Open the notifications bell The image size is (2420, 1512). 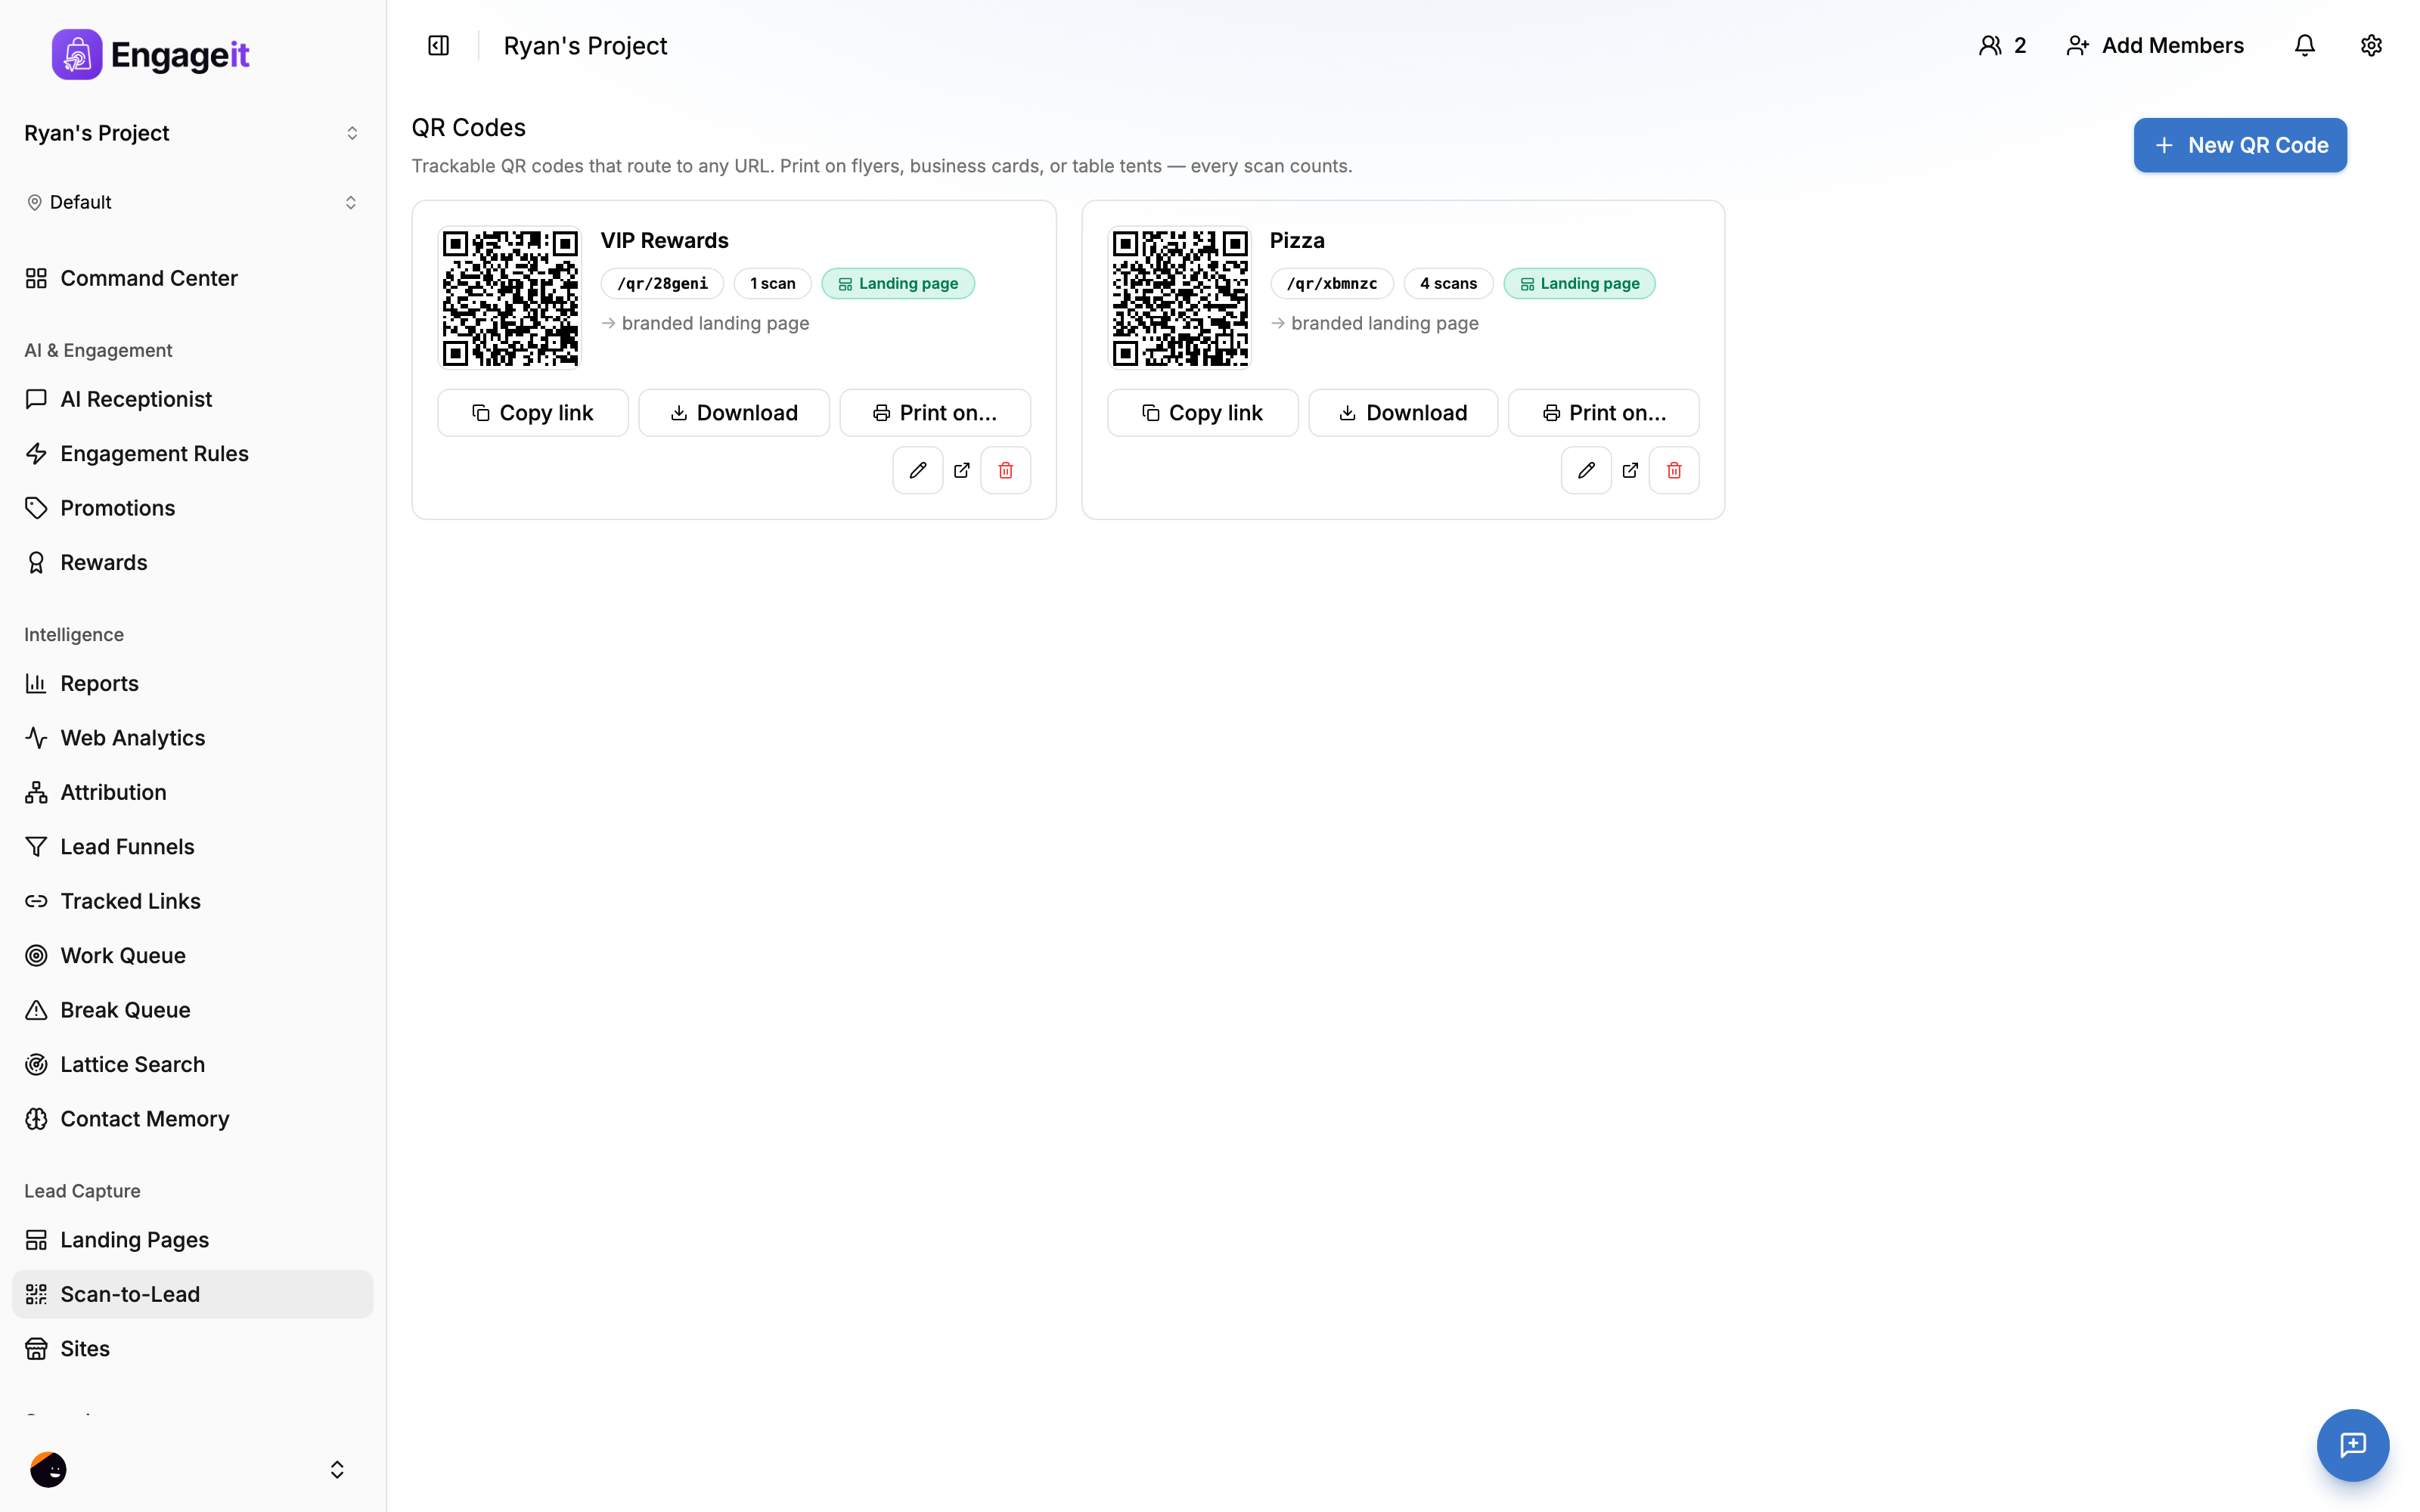pyautogui.click(x=2304, y=46)
